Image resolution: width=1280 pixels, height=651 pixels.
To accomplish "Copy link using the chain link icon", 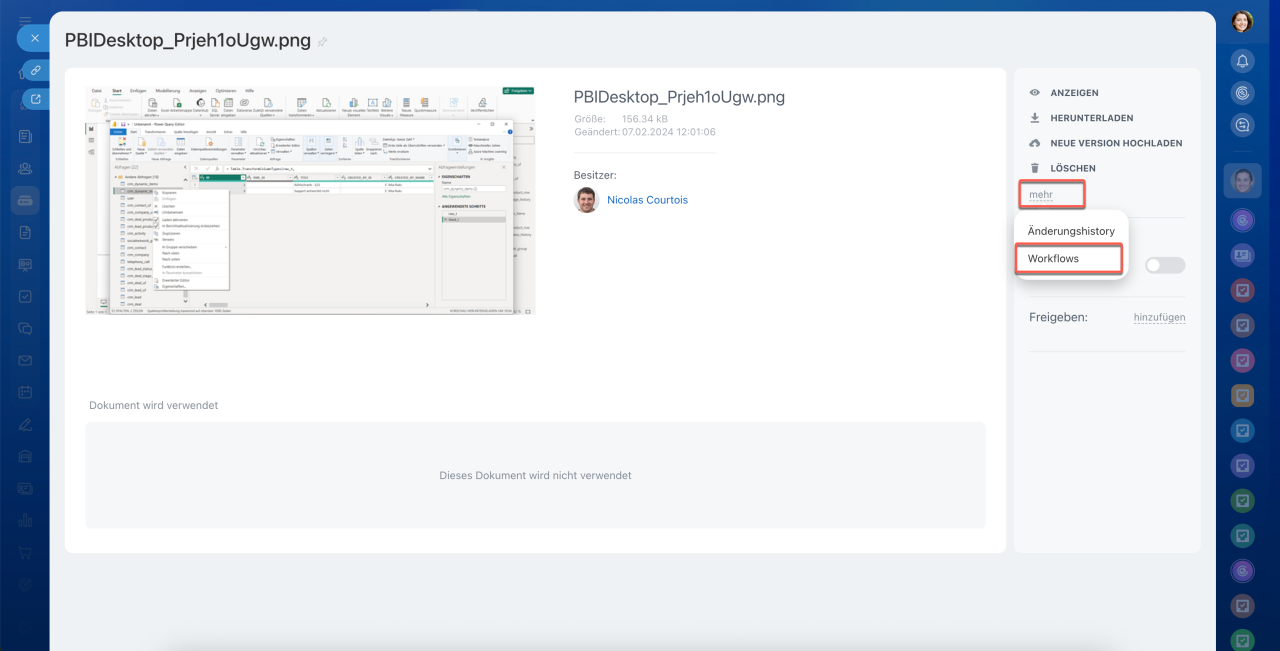I will click(35, 70).
